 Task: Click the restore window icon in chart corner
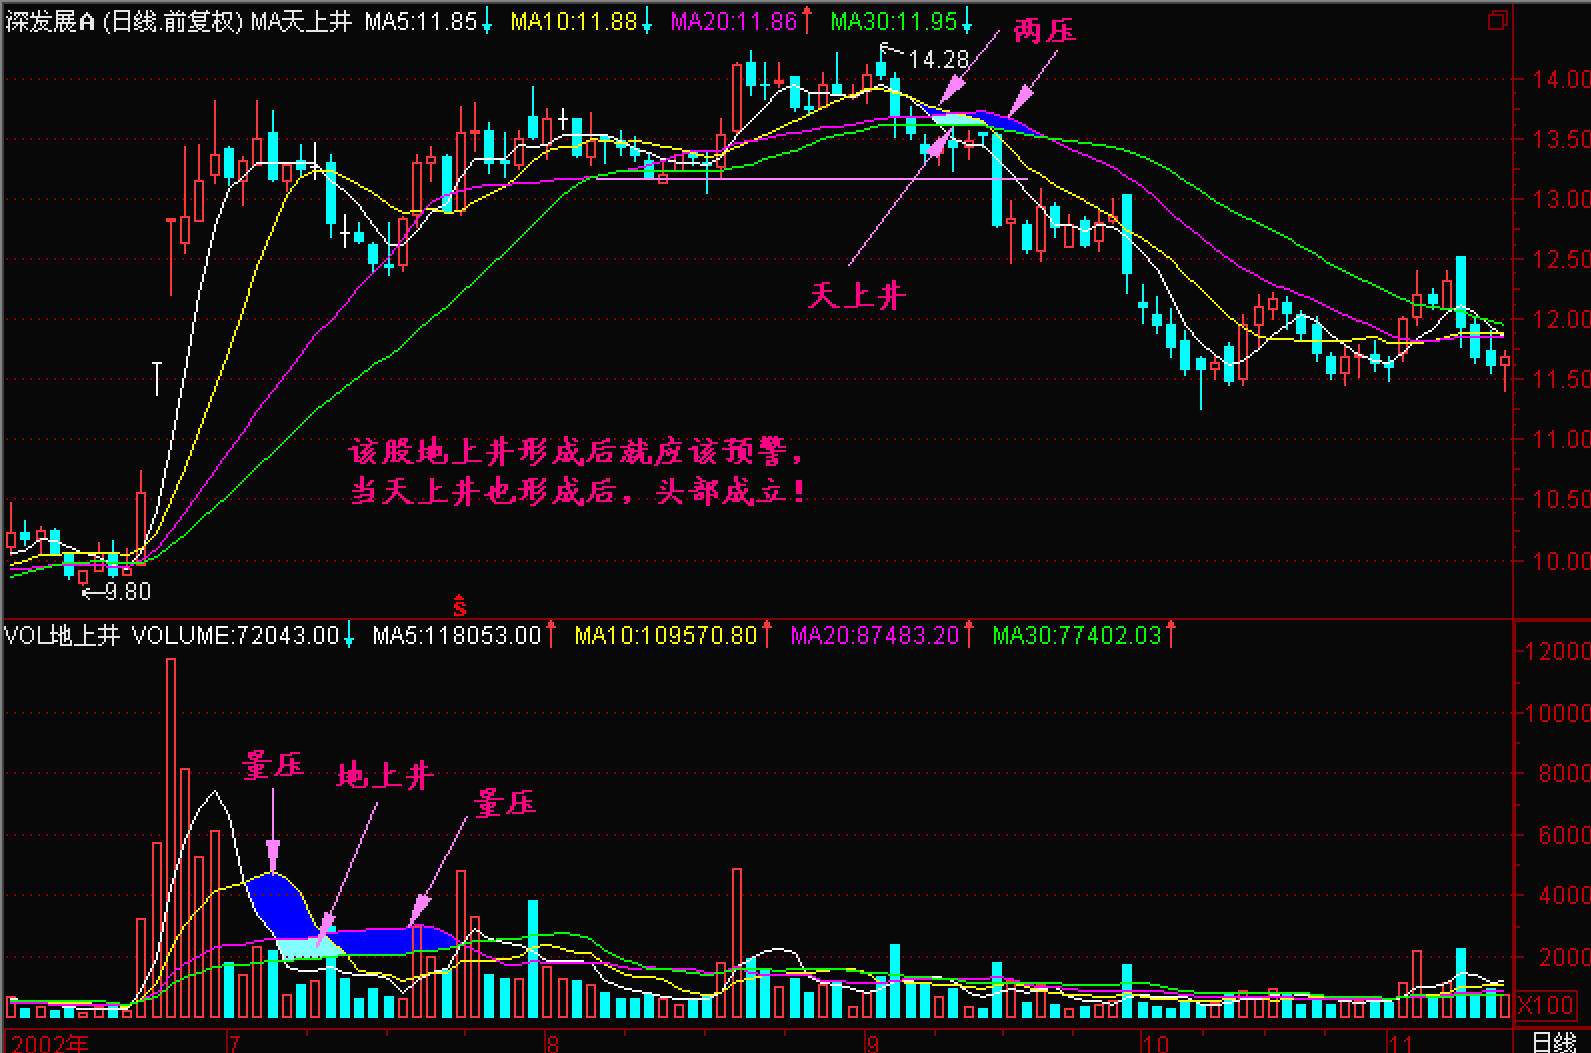[x=1497, y=20]
